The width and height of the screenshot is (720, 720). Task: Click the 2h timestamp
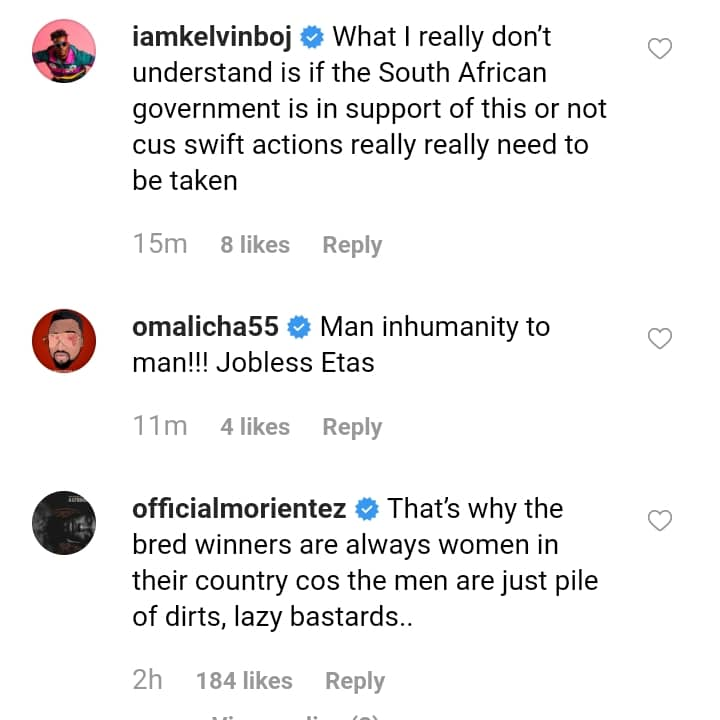pyautogui.click(x=147, y=681)
